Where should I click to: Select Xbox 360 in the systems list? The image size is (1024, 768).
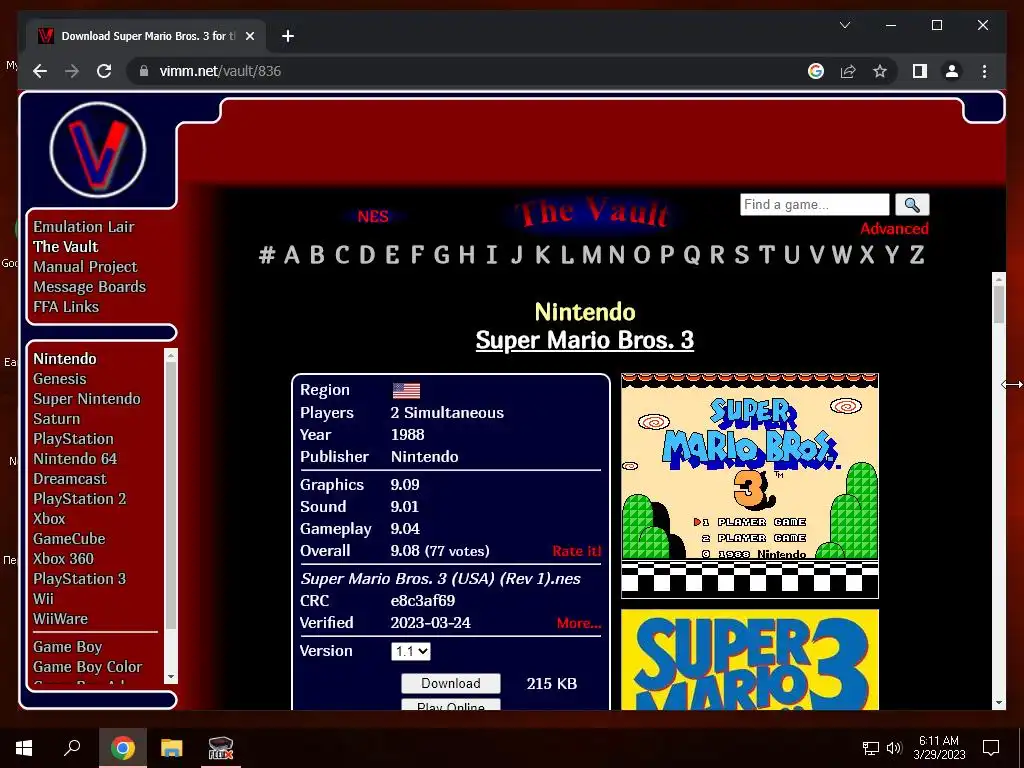coord(63,559)
